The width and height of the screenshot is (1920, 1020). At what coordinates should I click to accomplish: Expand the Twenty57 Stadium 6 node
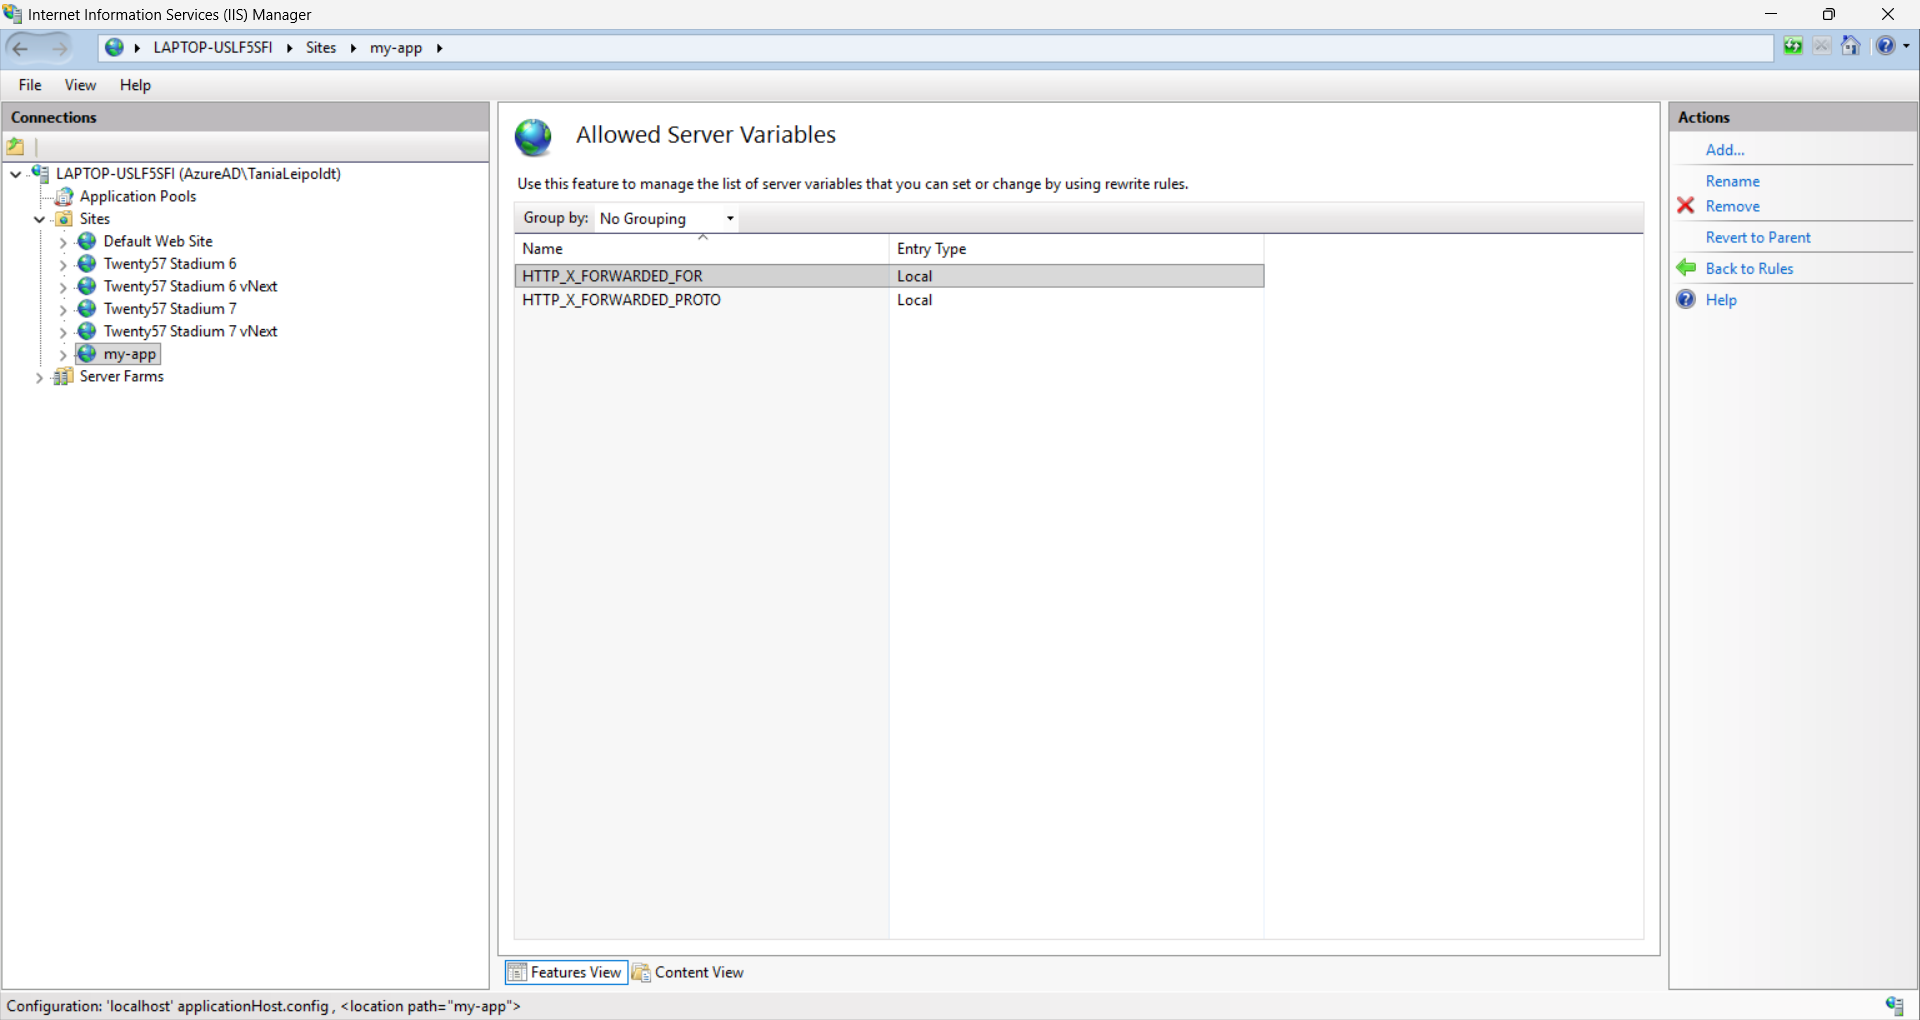coord(63,265)
